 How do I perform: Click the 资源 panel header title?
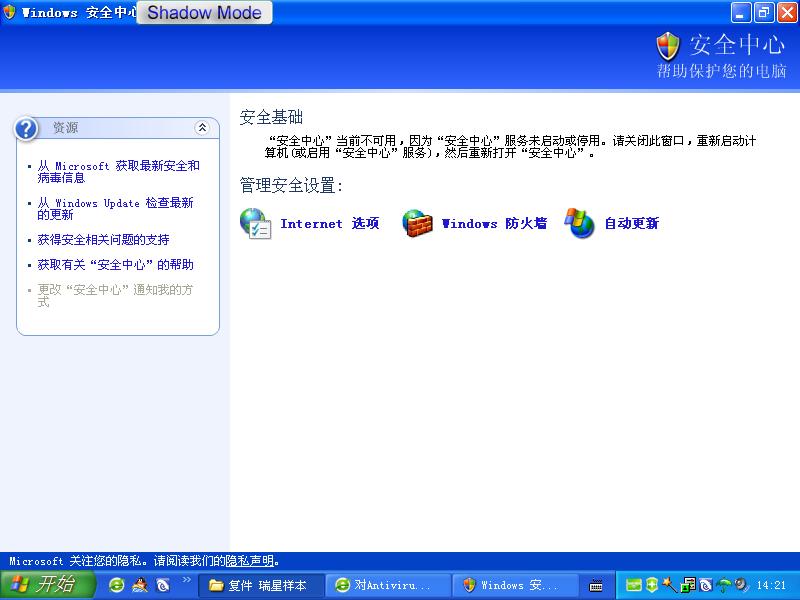66,128
